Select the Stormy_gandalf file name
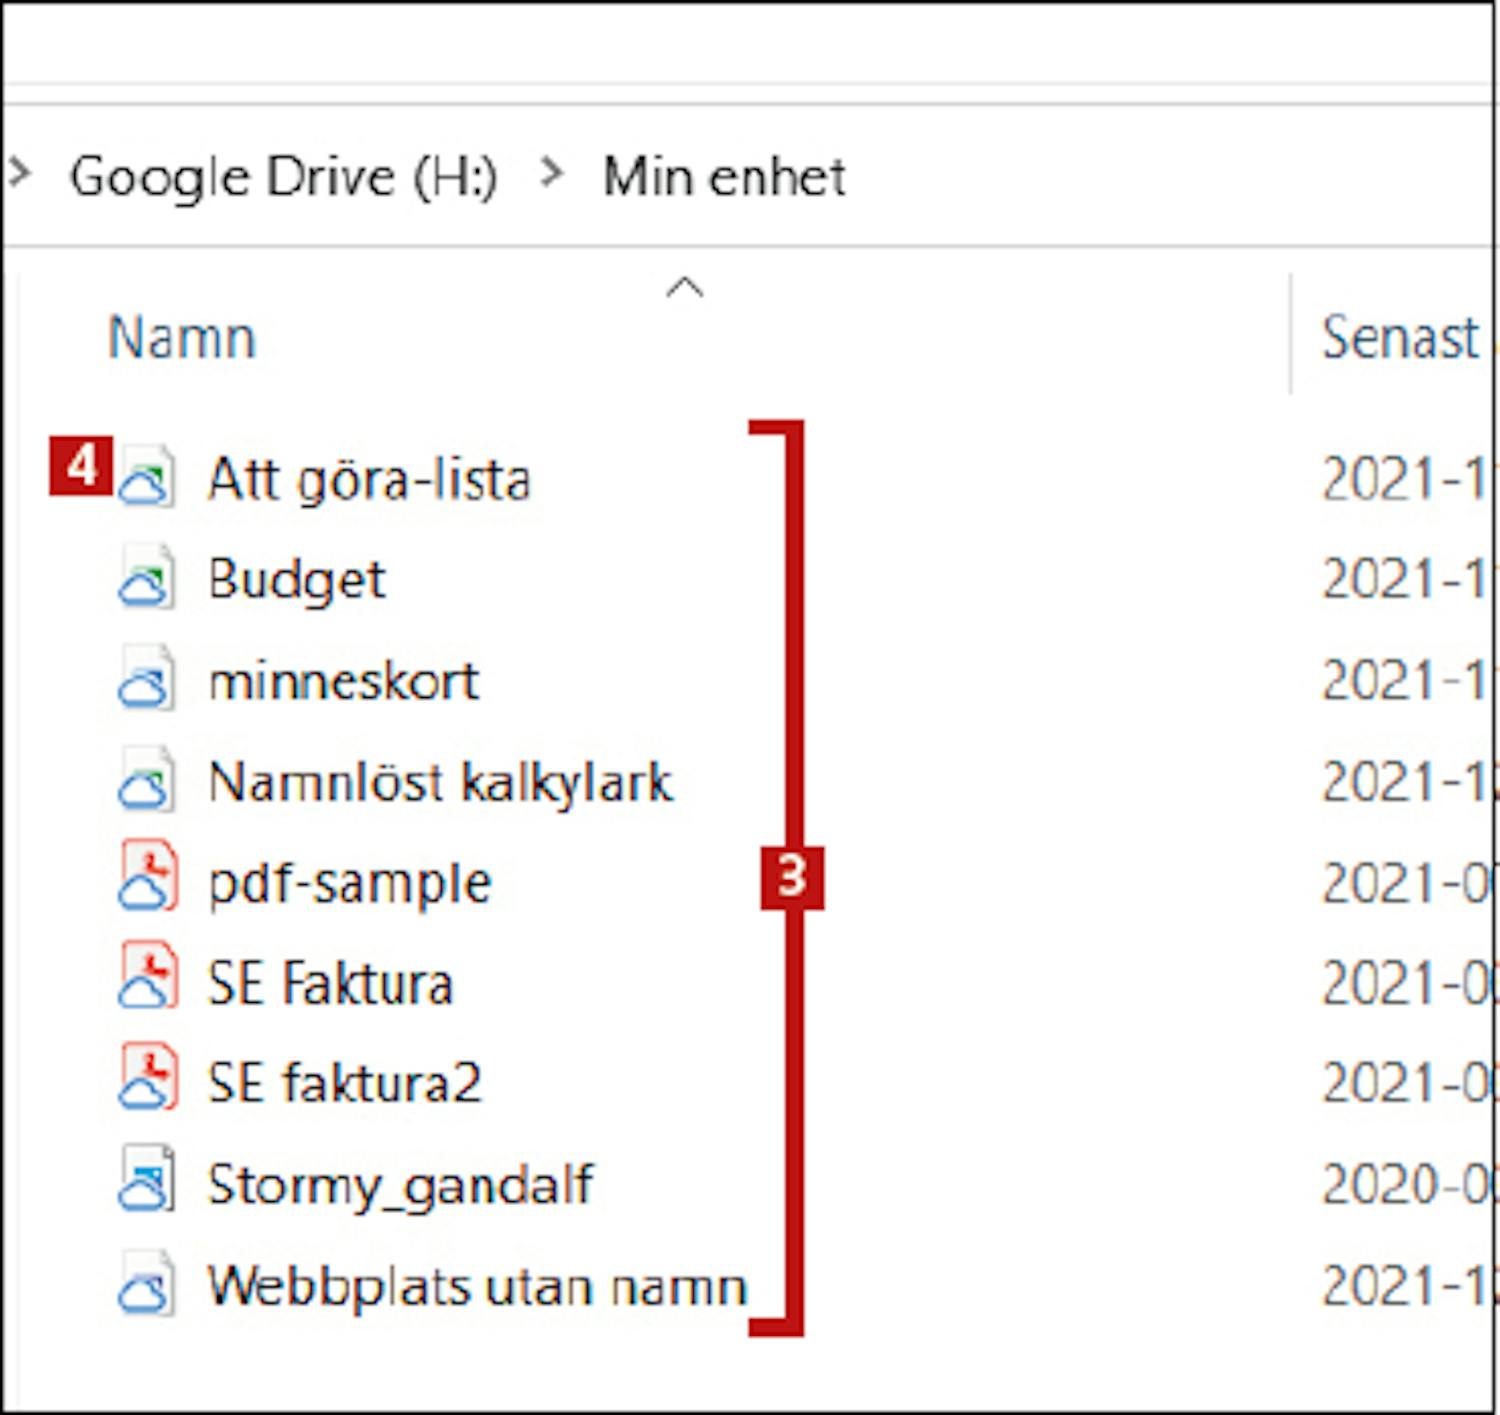The height and width of the screenshot is (1415, 1500). click(400, 1184)
